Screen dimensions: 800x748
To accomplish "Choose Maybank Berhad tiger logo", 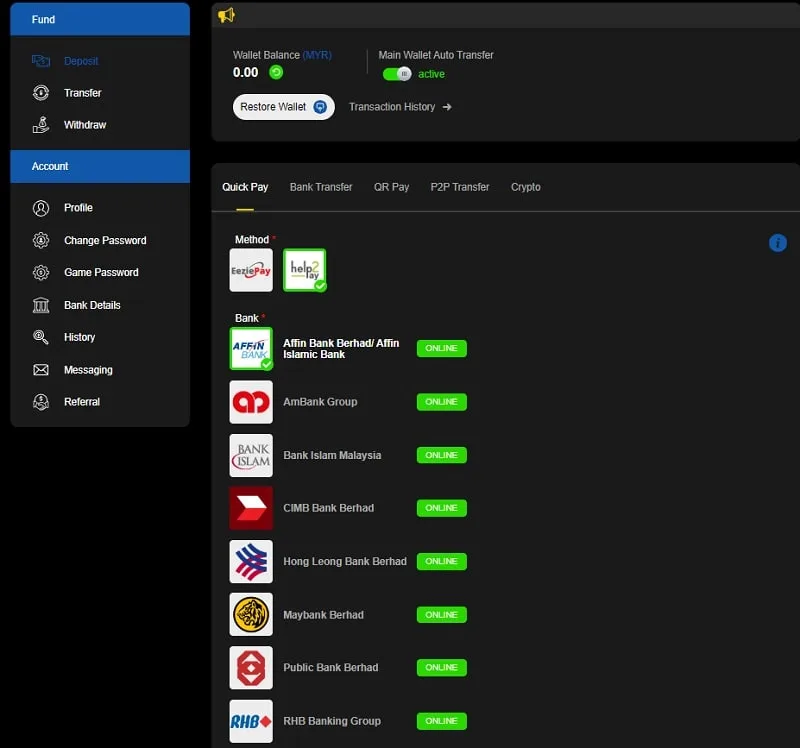I will [x=251, y=614].
